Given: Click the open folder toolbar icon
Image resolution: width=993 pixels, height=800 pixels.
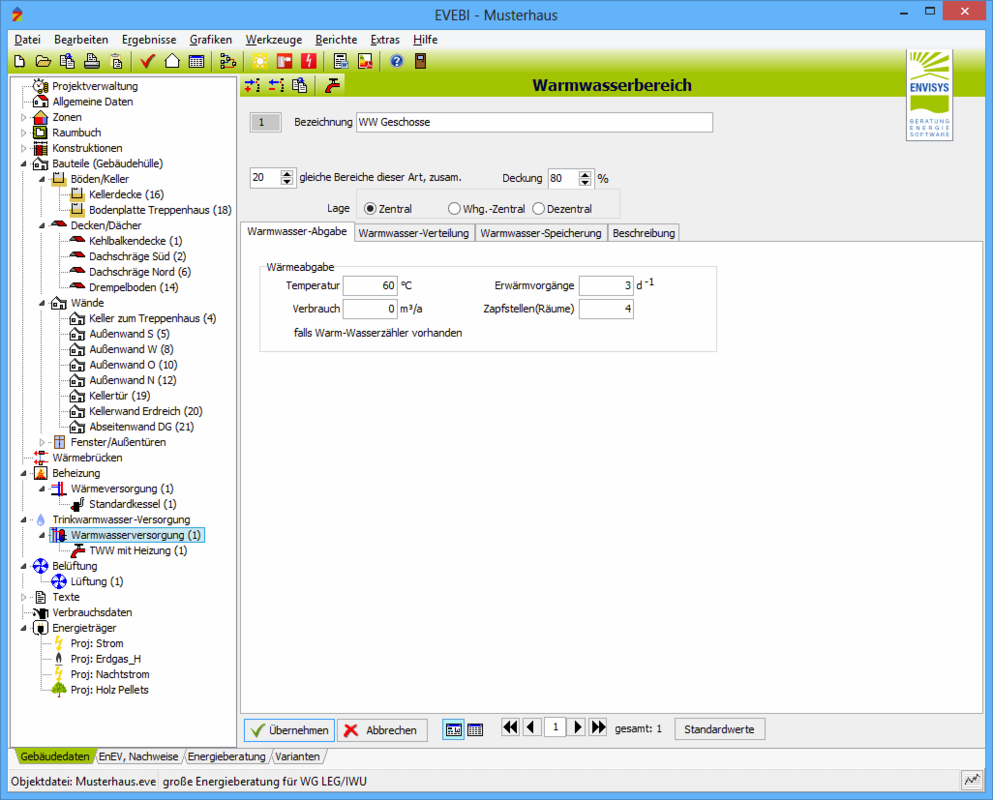Looking at the screenshot, I should 43,62.
